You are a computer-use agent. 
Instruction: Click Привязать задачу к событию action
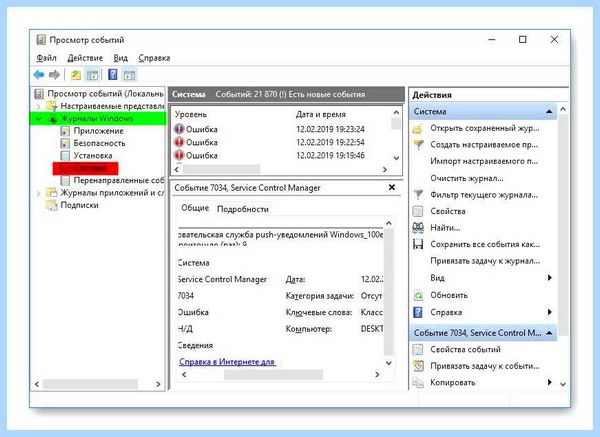point(485,366)
